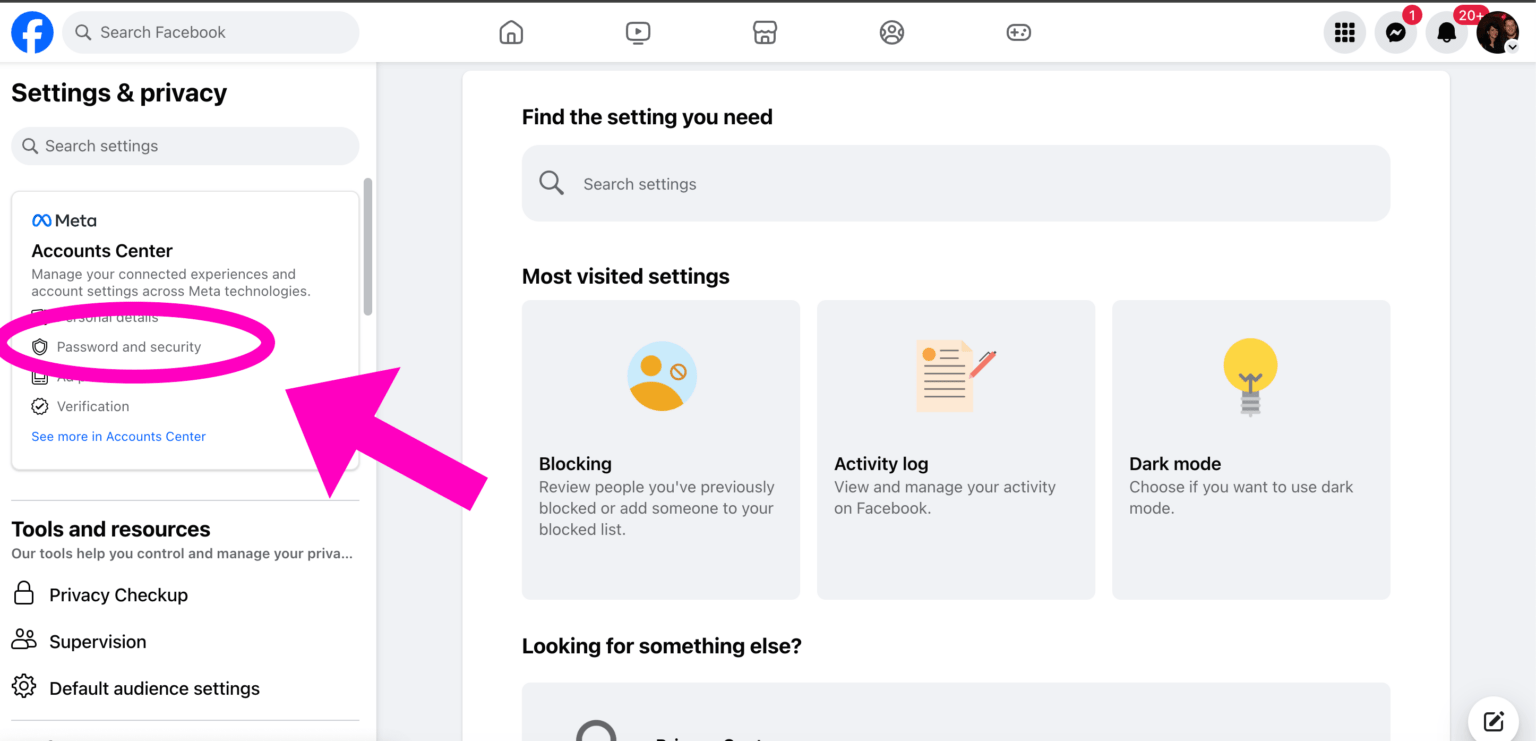Image resolution: width=1536 pixels, height=741 pixels.
Task: Click See more in Accounts Center link
Action: [x=118, y=436]
